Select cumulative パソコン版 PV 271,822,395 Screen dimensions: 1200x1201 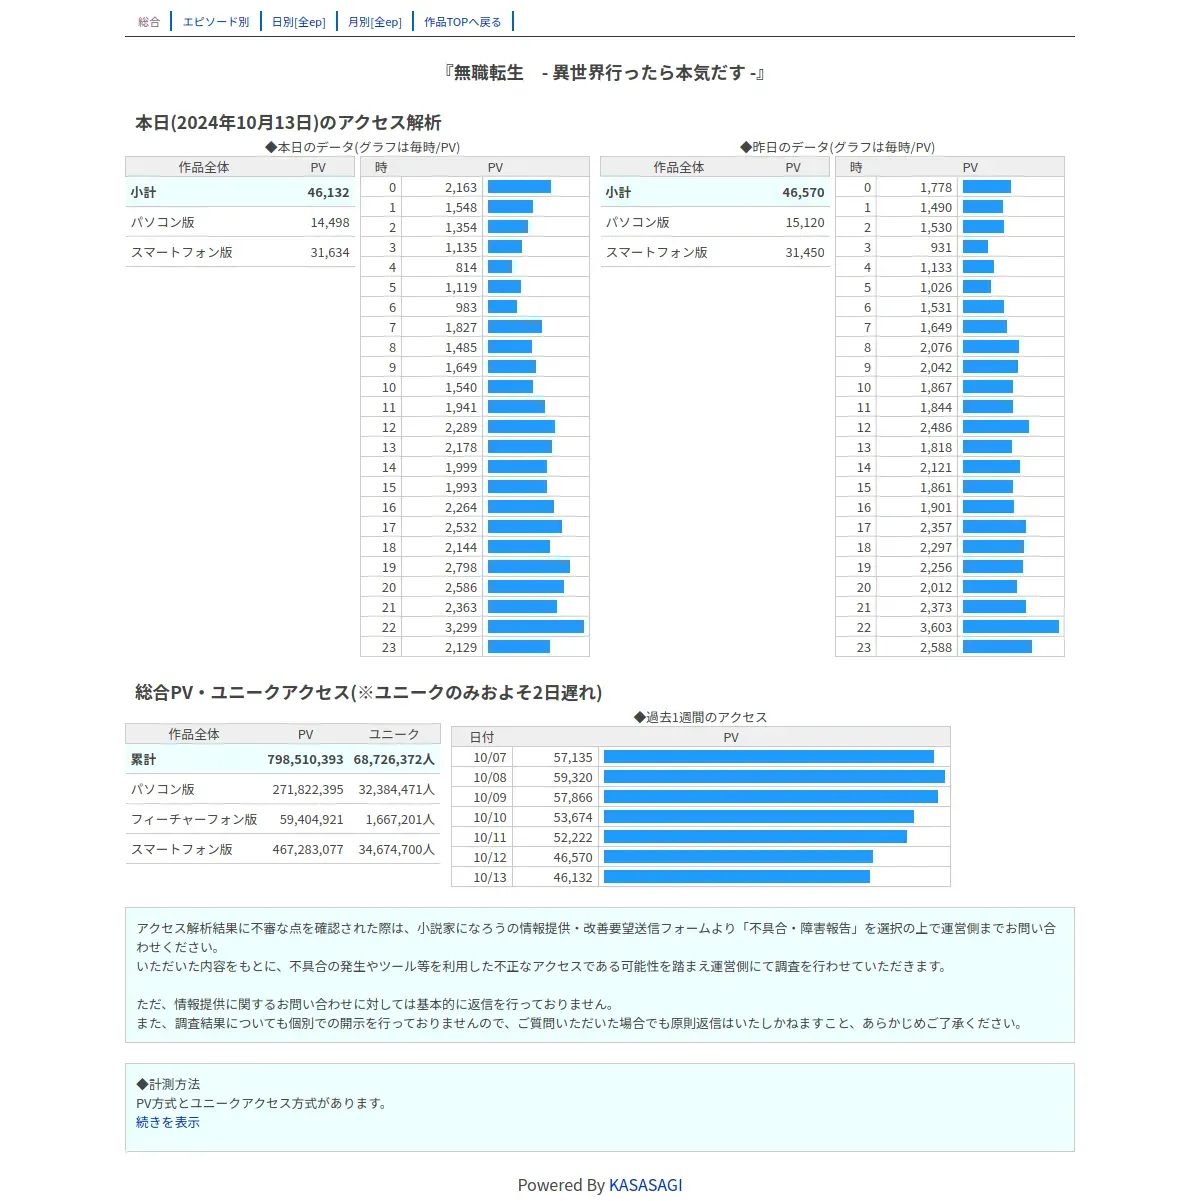308,790
